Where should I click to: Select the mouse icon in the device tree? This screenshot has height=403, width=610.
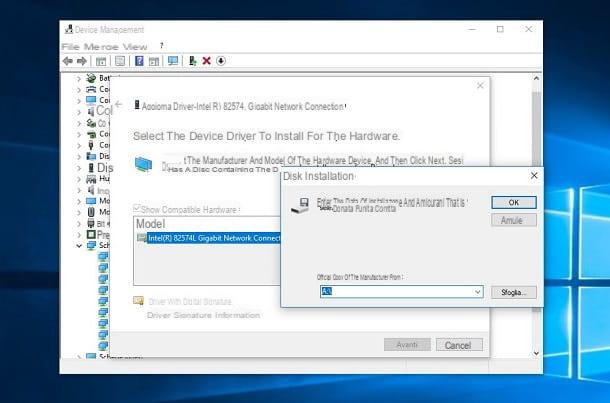tap(91, 212)
